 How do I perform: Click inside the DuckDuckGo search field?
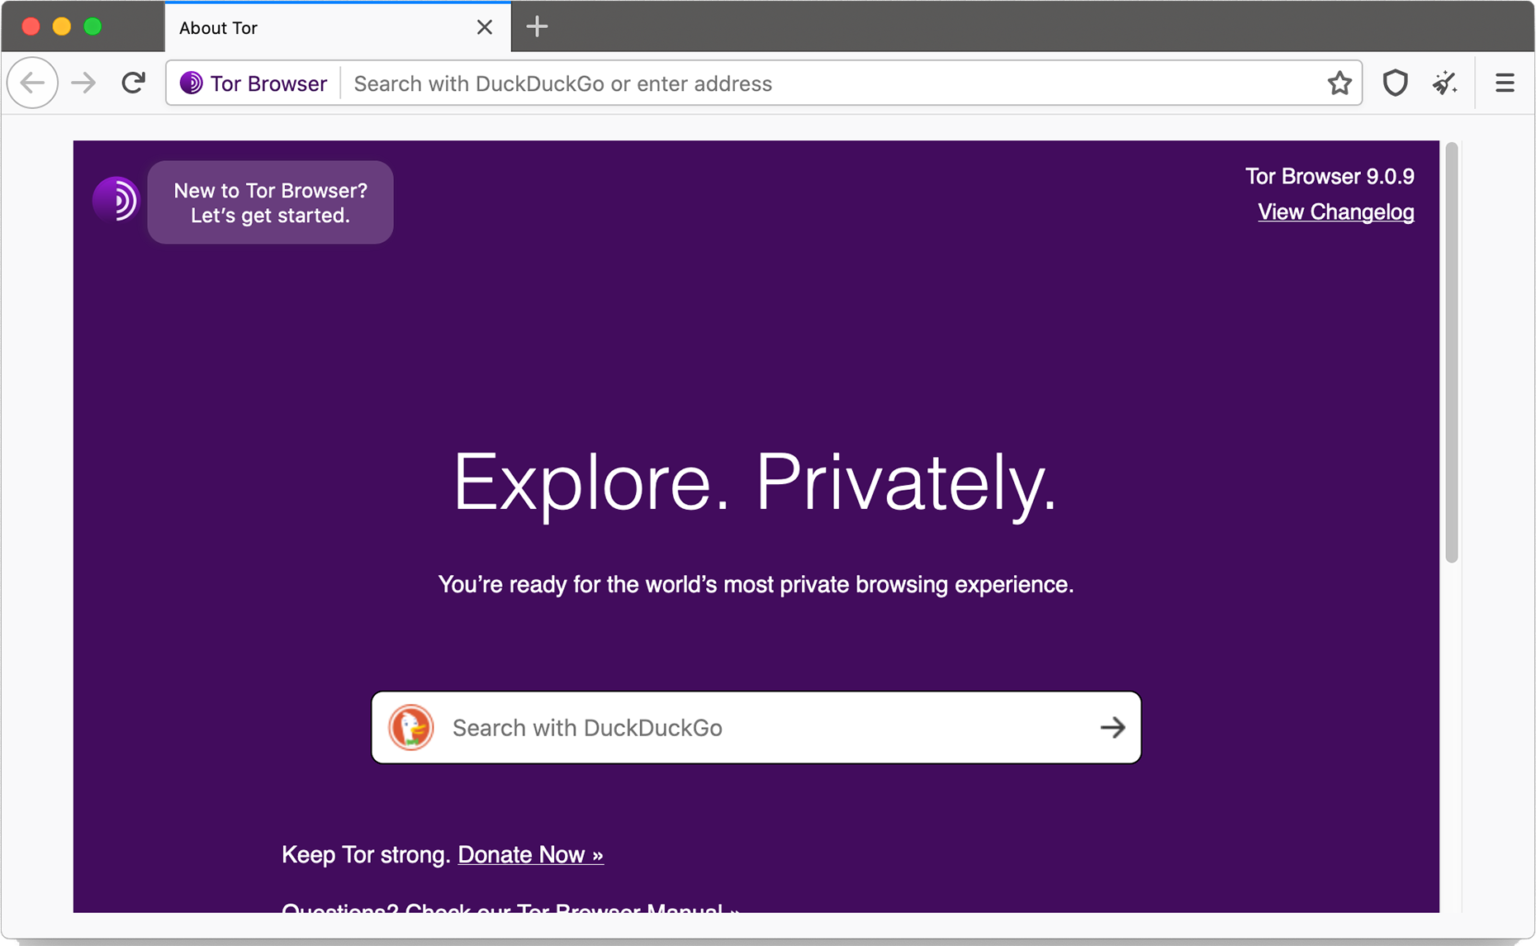pos(700,727)
